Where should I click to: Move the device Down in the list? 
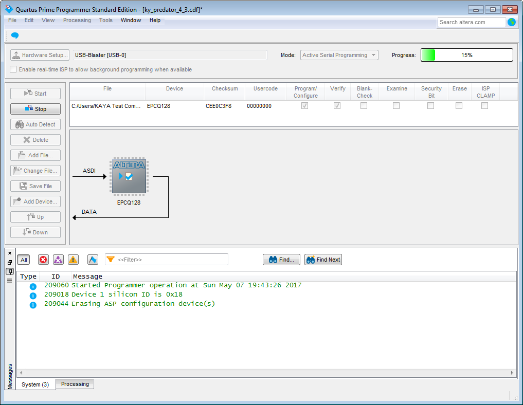tap(35, 232)
